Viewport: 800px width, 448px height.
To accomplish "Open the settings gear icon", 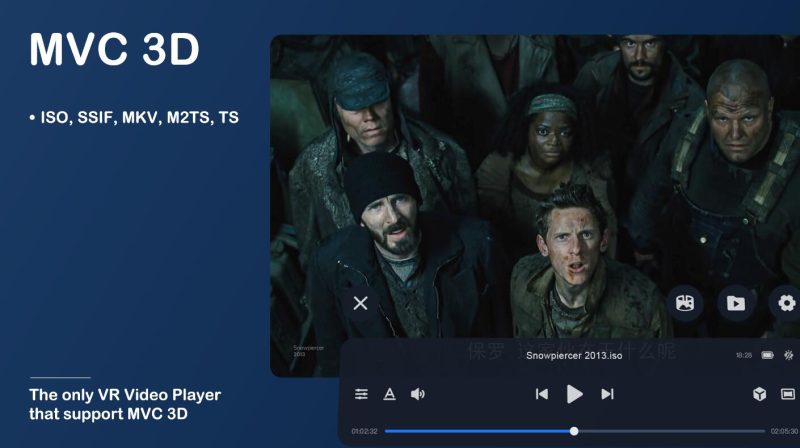I will pyautogui.click(x=786, y=303).
